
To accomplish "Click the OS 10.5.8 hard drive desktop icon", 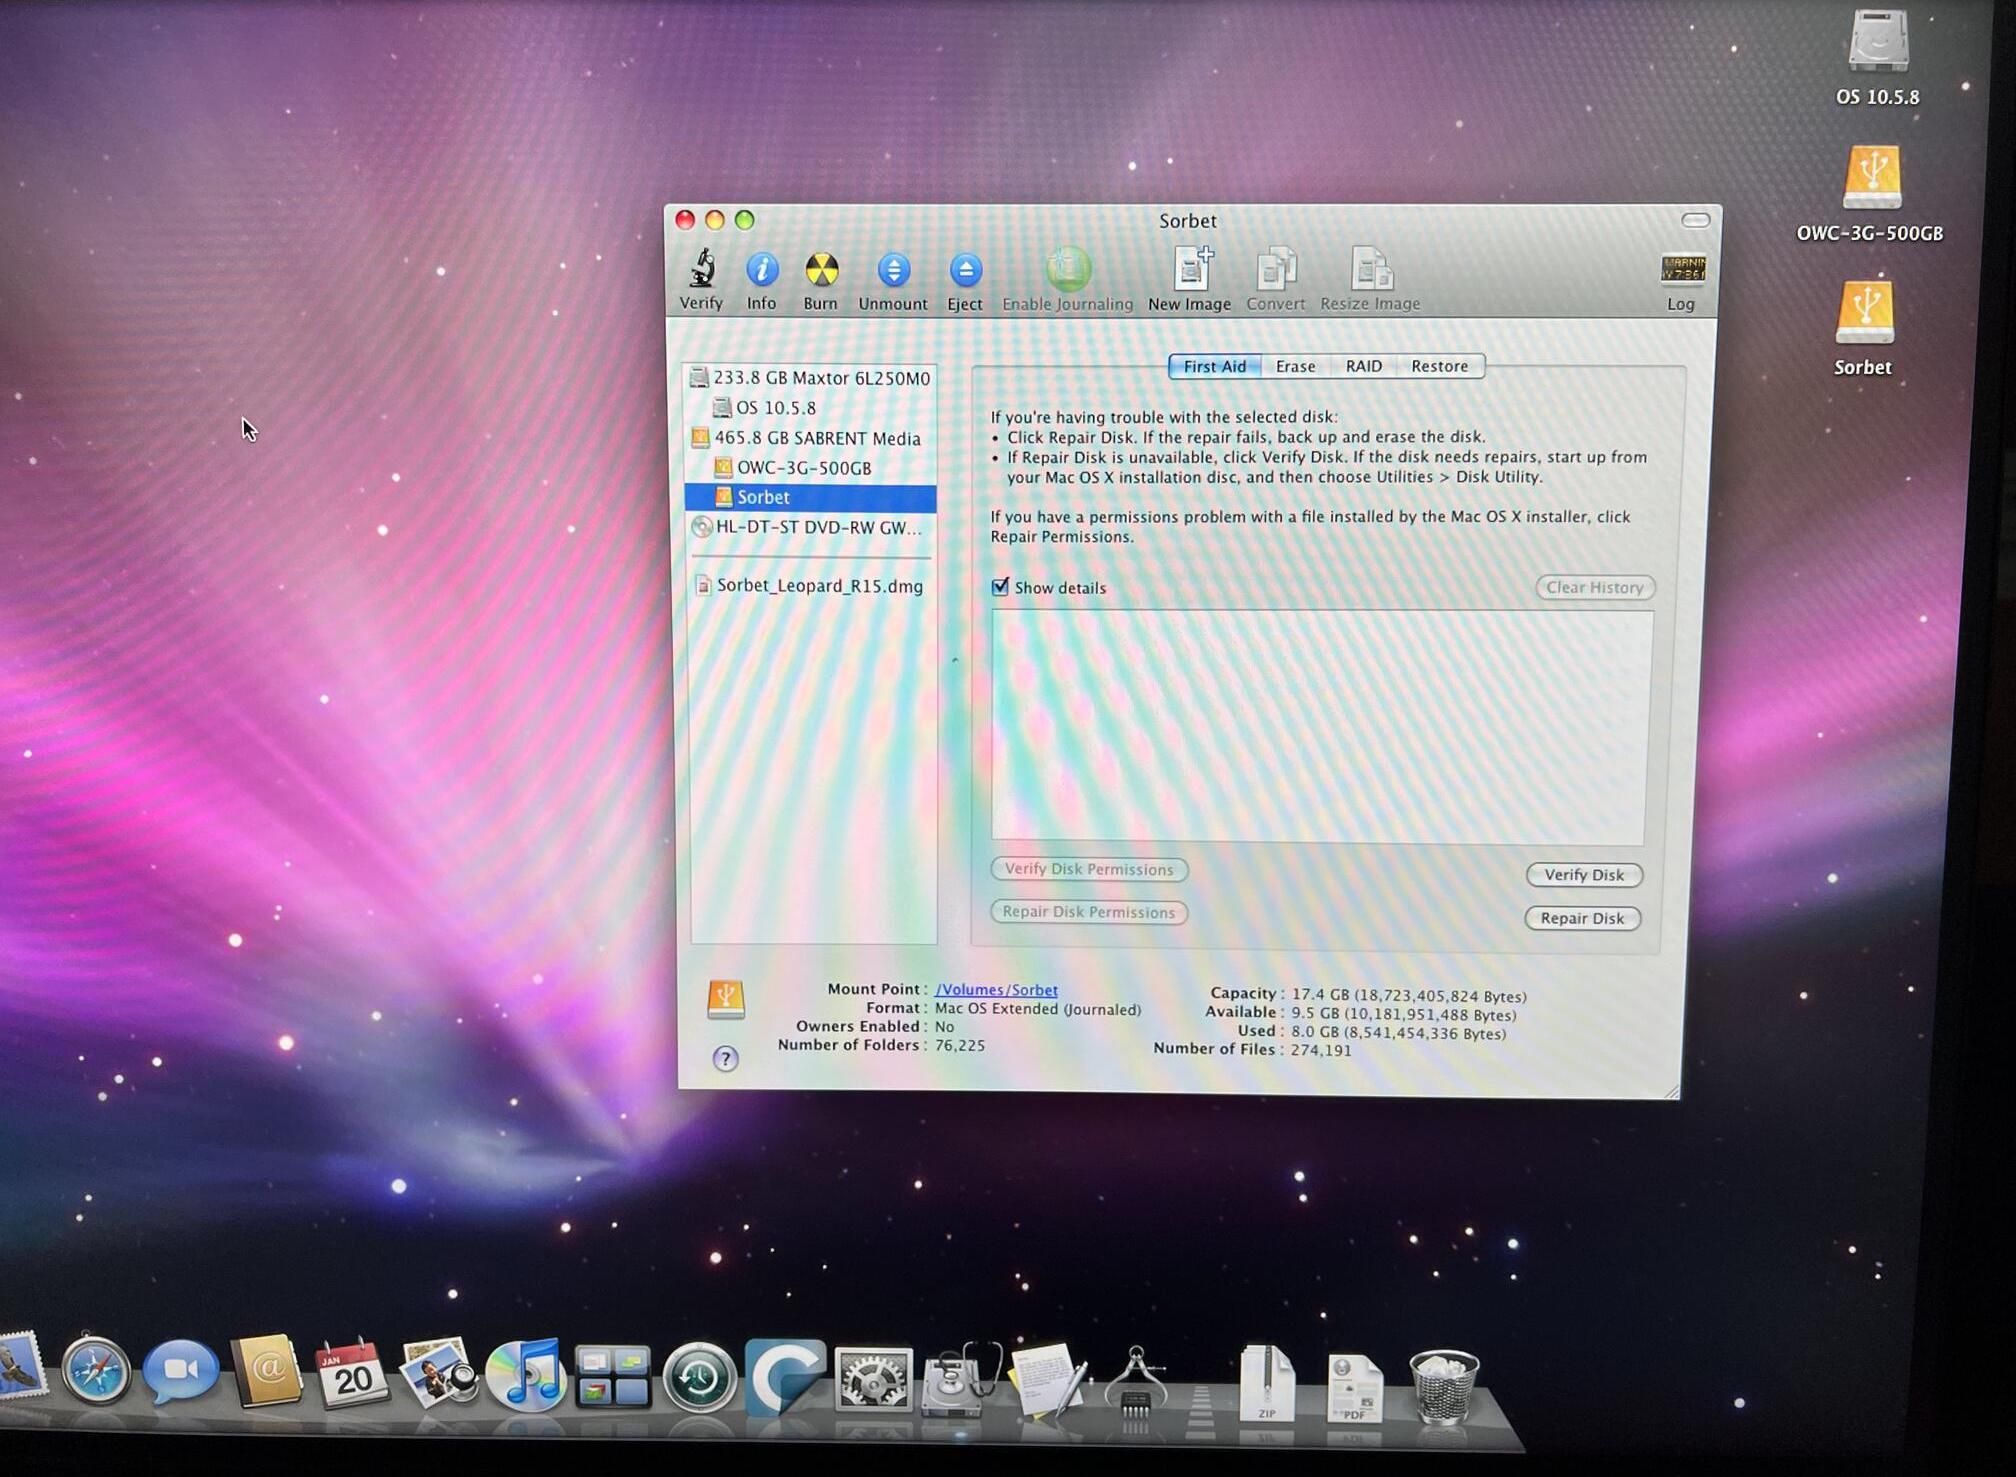I will click(1878, 42).
